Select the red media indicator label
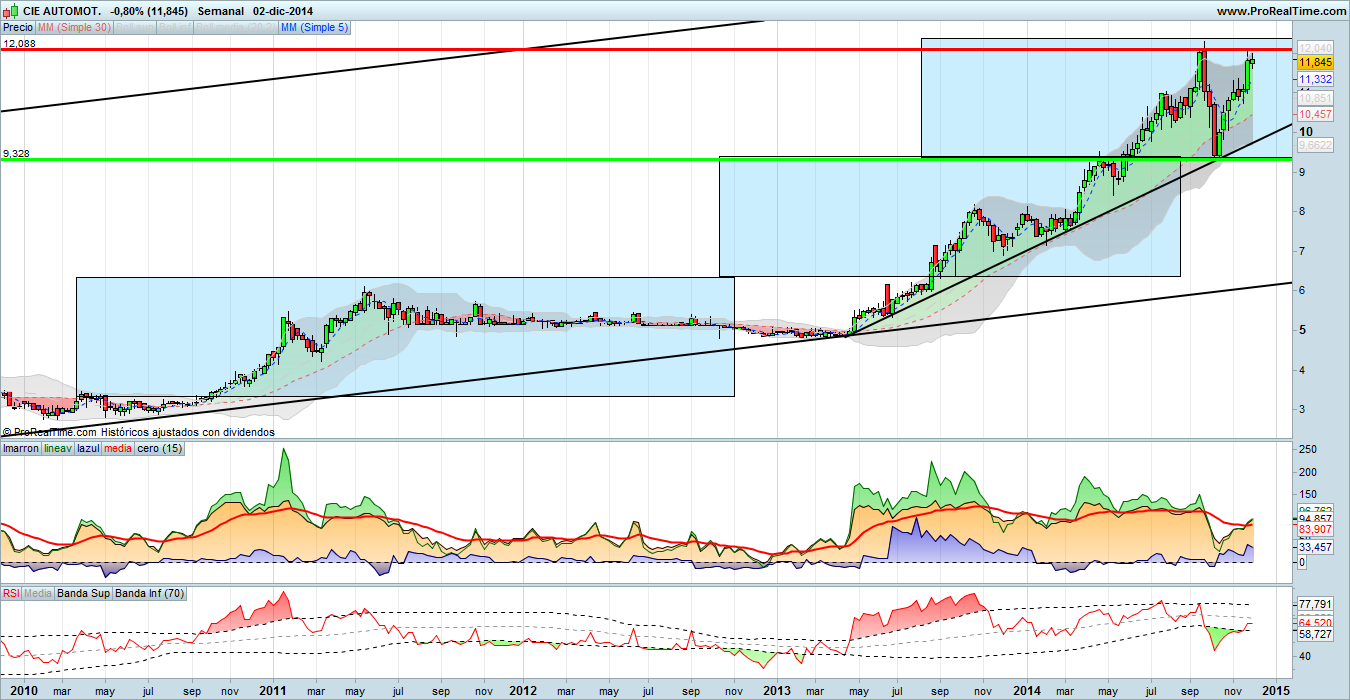Screen dimensions: 1350x700 [119, 448]
